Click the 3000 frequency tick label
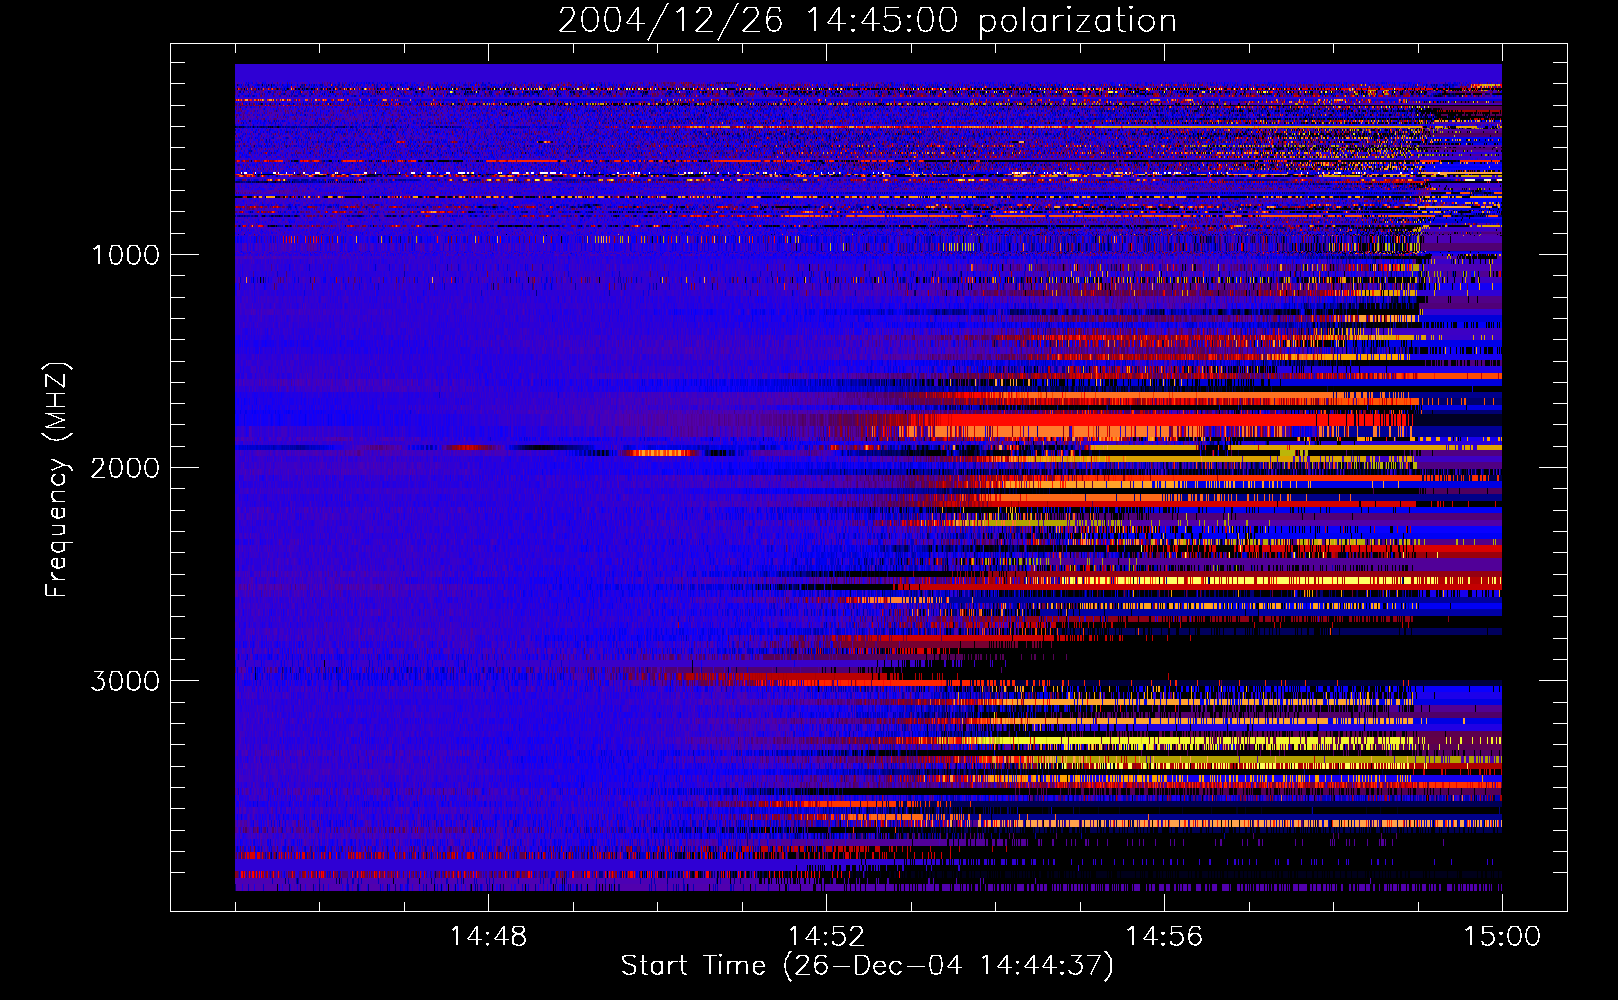Screen dimensions: 1618x1000 (125, 681)
